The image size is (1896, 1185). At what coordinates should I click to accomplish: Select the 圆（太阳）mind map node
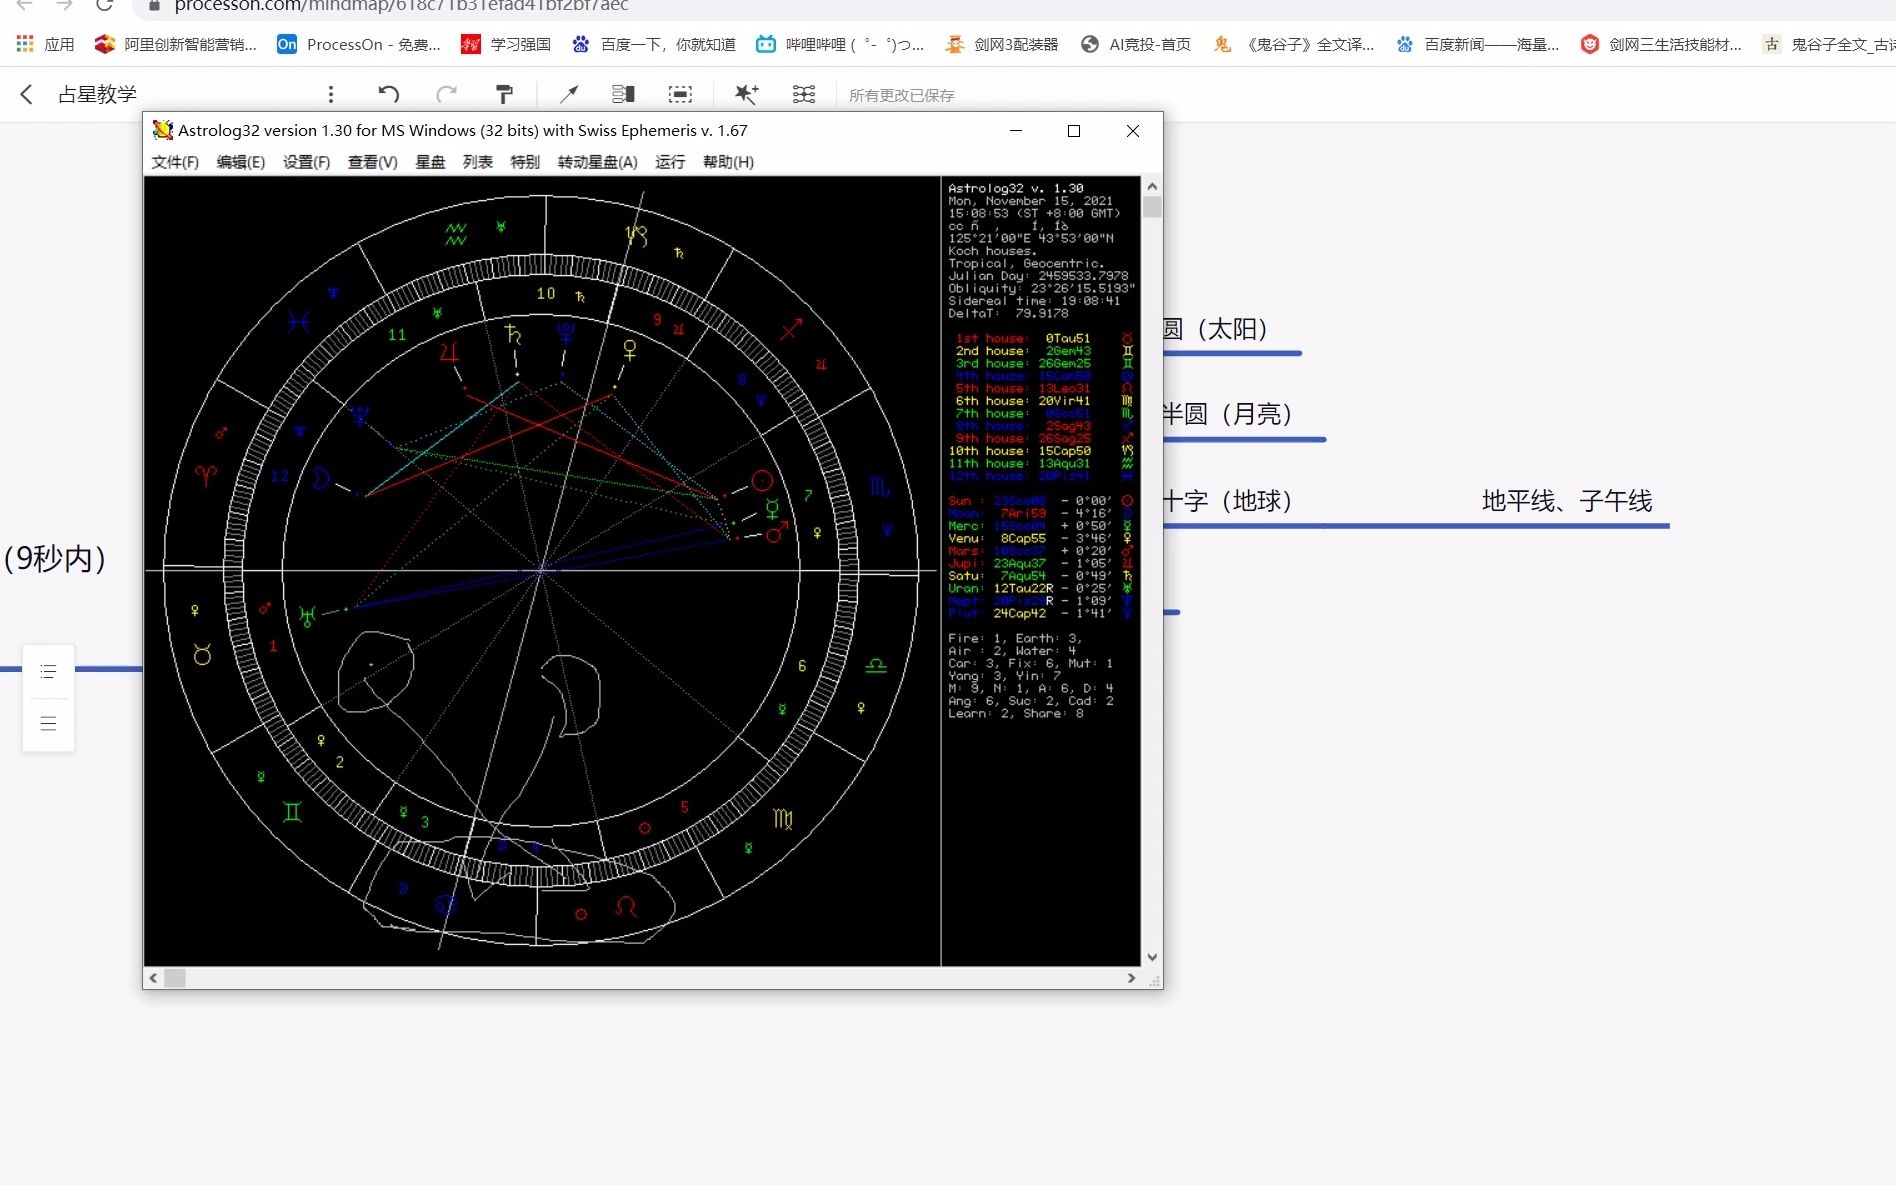point(1216,329)
